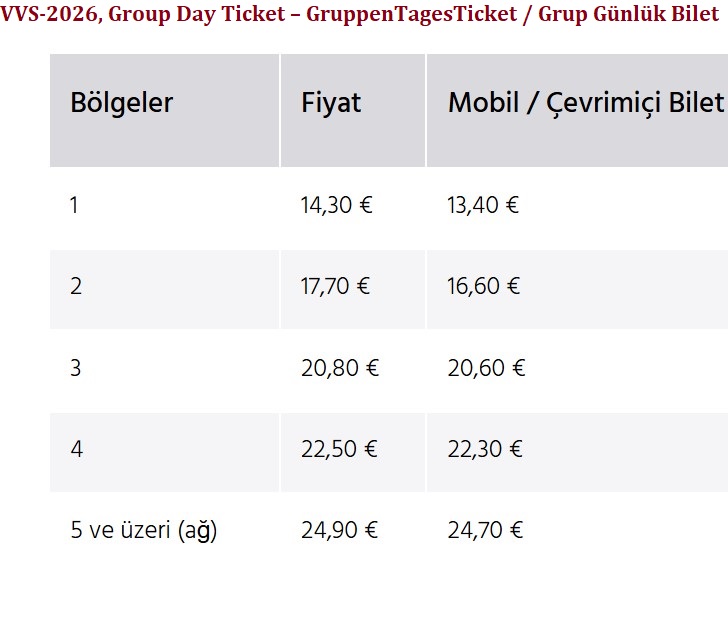Click zone 3 in the Bölgeler column
The width and height of the screenshot is (728, 626).
tap(76, 368)
